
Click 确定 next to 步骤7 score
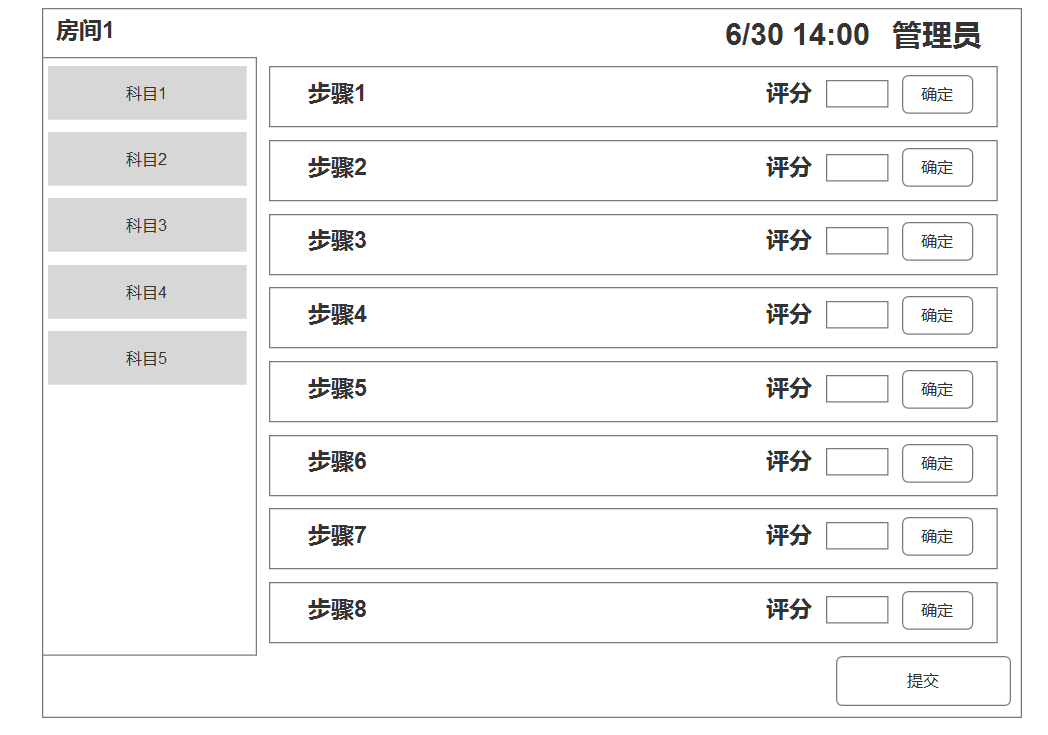pyautogui.click(x=937, y=536)
